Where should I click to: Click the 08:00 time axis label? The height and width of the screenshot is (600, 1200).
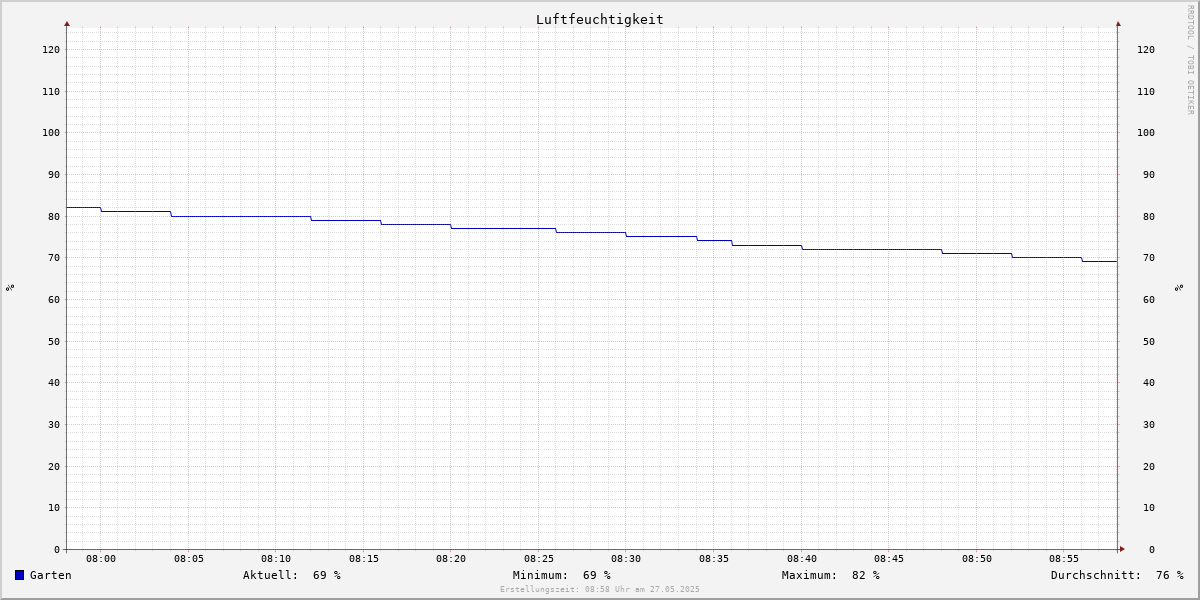point(101,558)
